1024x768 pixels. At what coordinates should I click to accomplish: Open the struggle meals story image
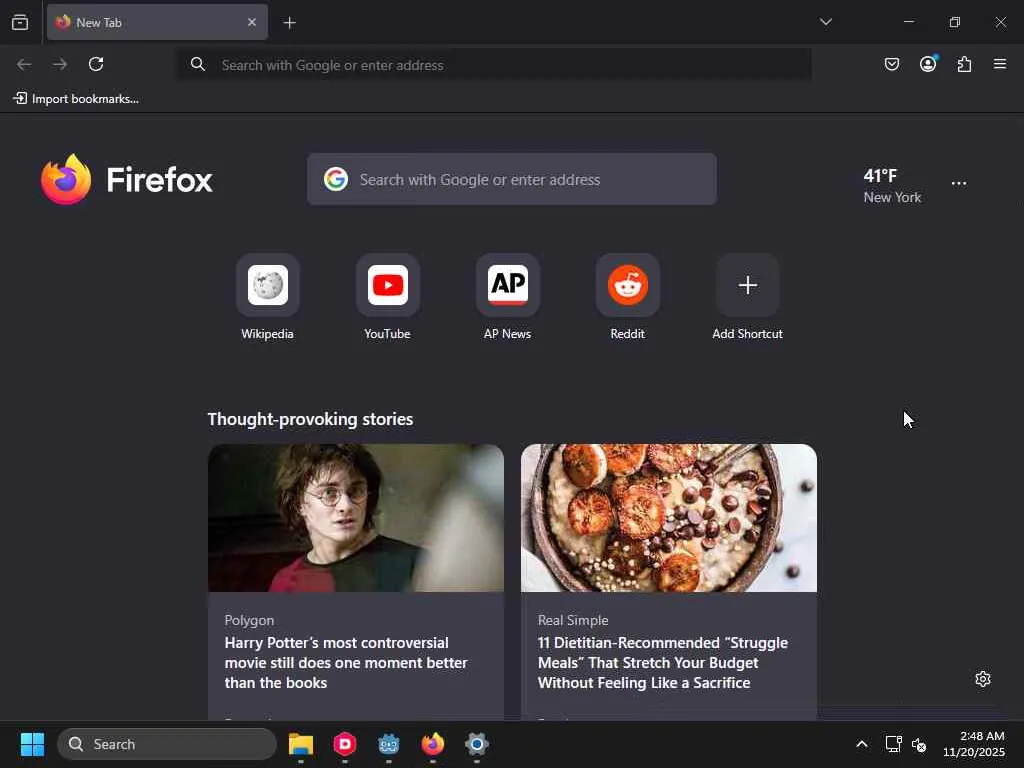(x=669, y=518)
